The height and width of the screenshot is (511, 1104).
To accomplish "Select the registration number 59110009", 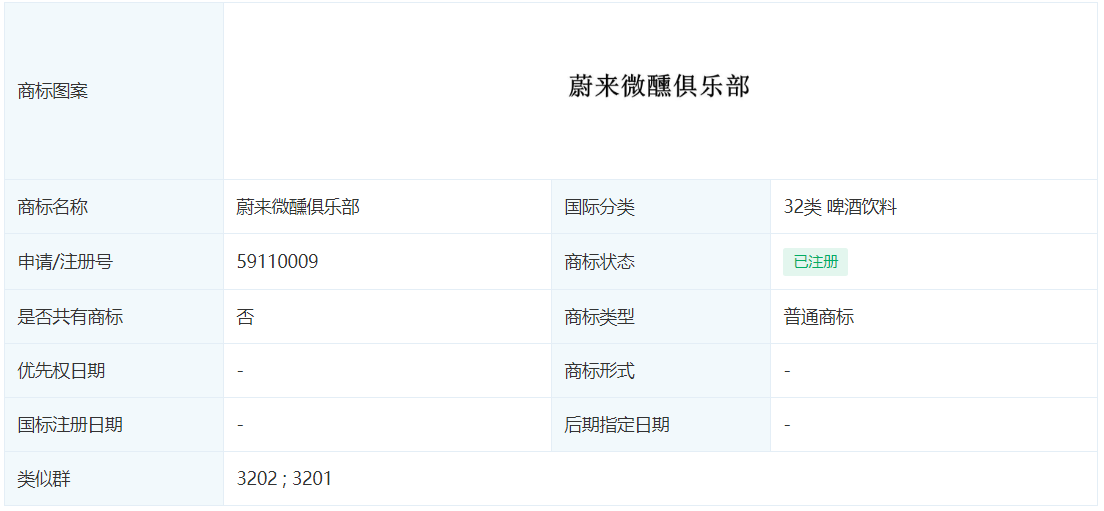I will coord(277,262).
